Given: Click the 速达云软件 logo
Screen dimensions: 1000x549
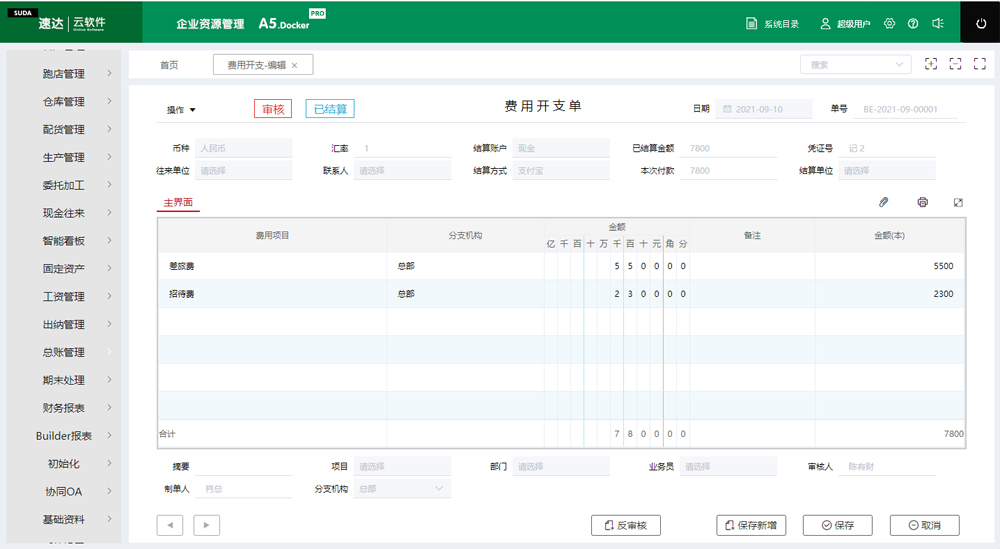Looking at the screenshot, I should pyautogui.click(x=71, y=24).
